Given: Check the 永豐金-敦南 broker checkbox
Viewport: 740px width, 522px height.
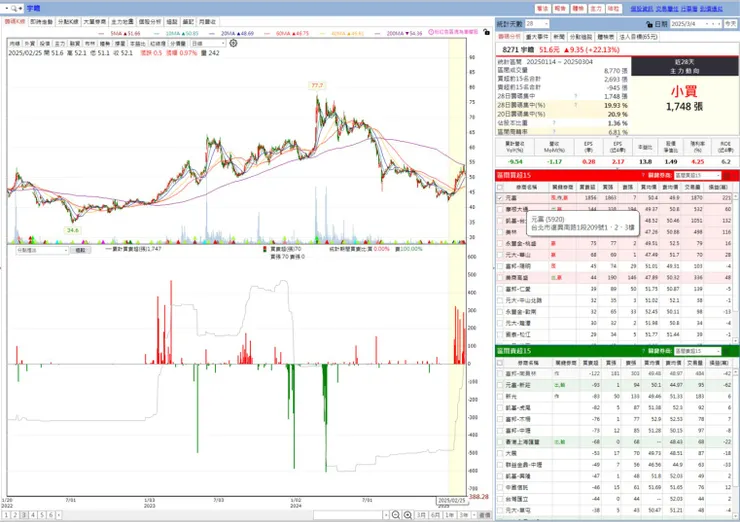Looking at the screenshot, I should pyautogui.click(x=500, y=312).
